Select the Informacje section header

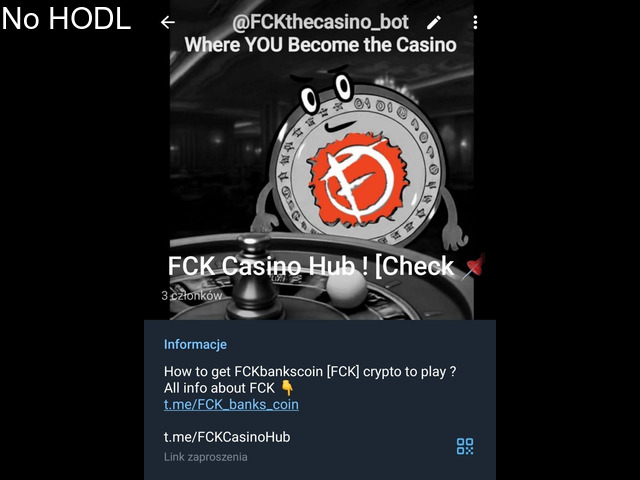[x=195, y=344]
